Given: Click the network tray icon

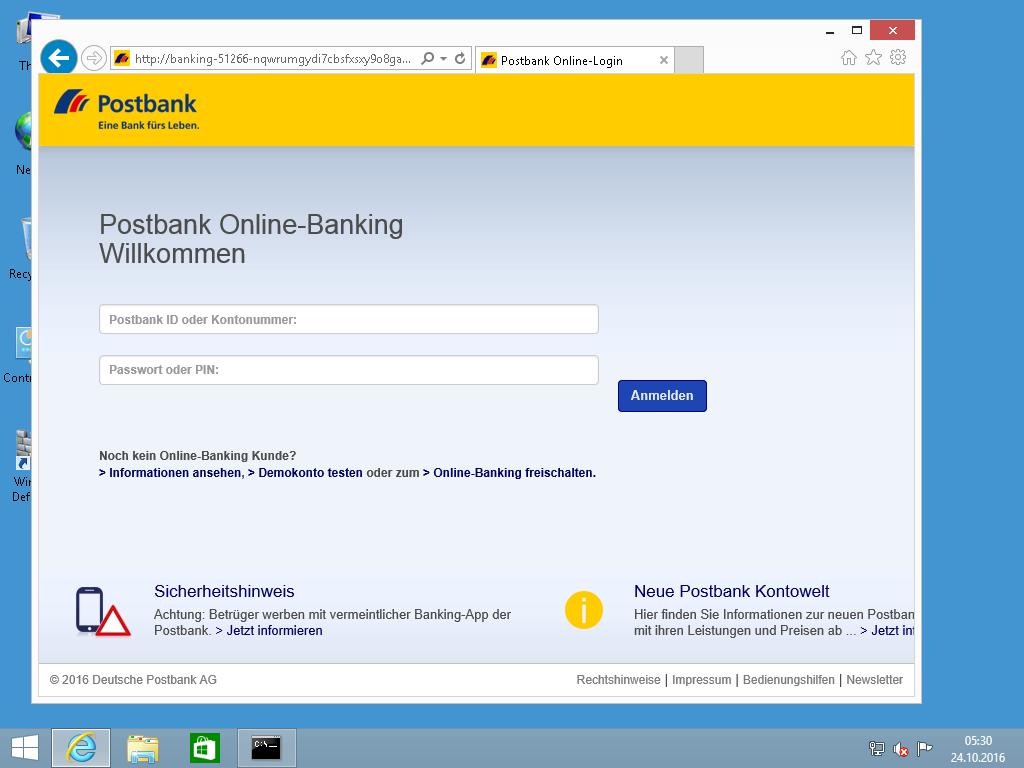Looking at the screenshot, I should pyautogui.click(x=876, y=748).
